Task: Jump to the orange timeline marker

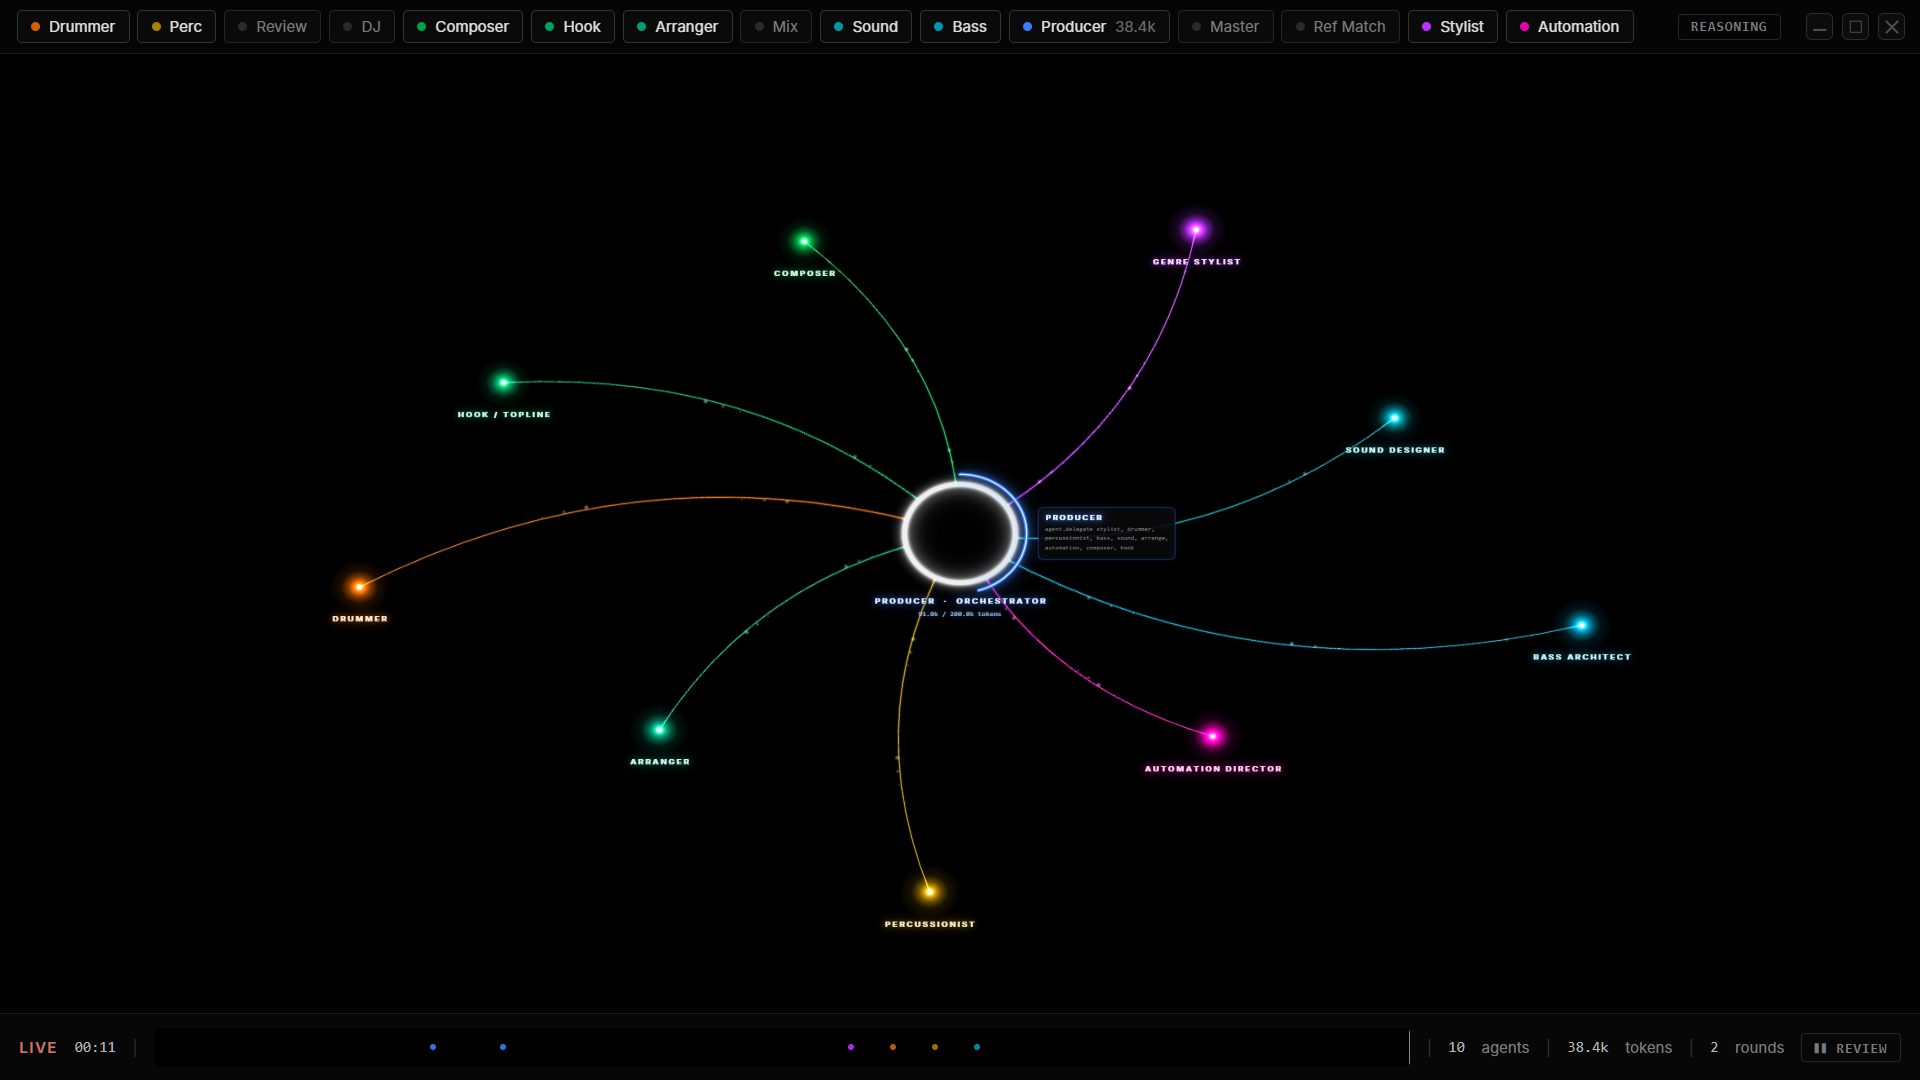Action: click(893, 1047)
